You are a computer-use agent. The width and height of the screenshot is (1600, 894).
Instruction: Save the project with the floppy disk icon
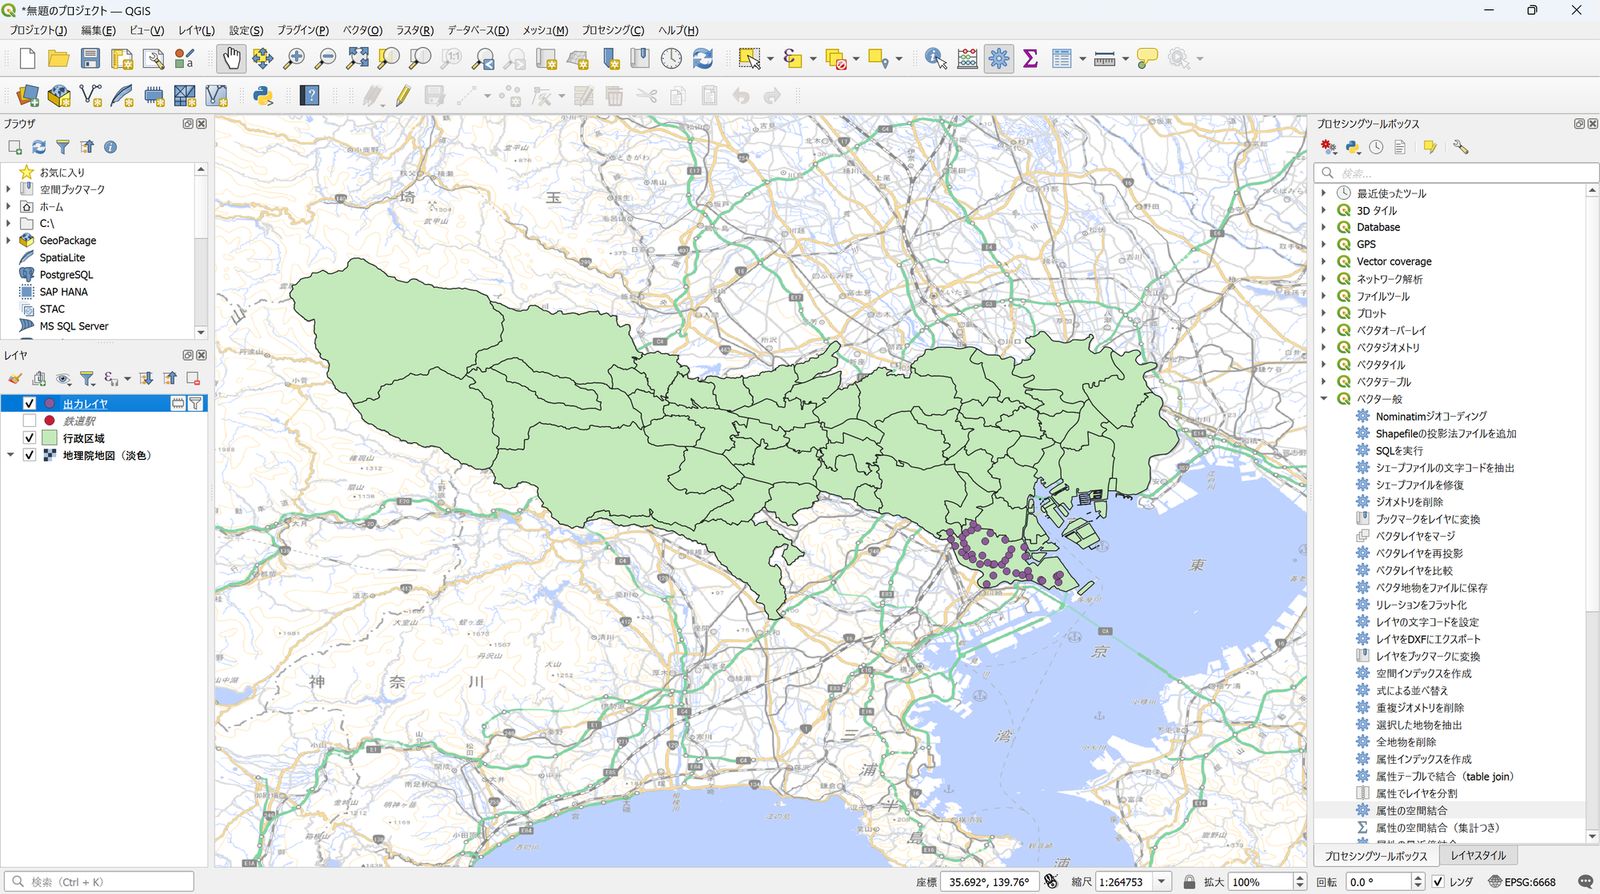pyautogui.click(x=90, y=59)
